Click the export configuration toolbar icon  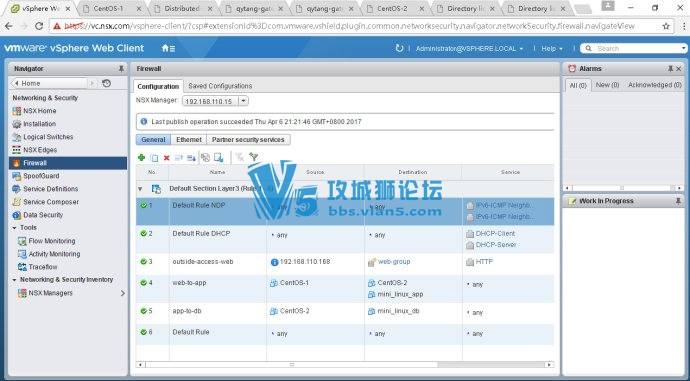(x=219, y=157)
